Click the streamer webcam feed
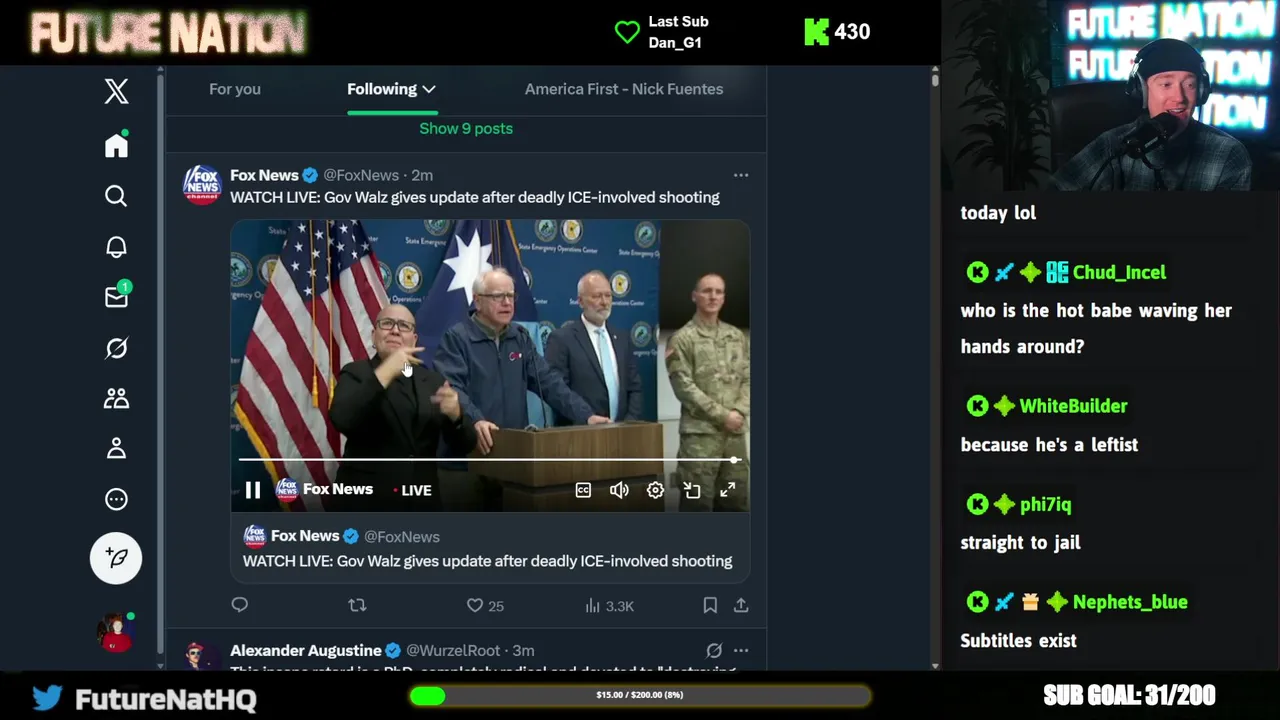1280x720 pixels. point(1110,95)
